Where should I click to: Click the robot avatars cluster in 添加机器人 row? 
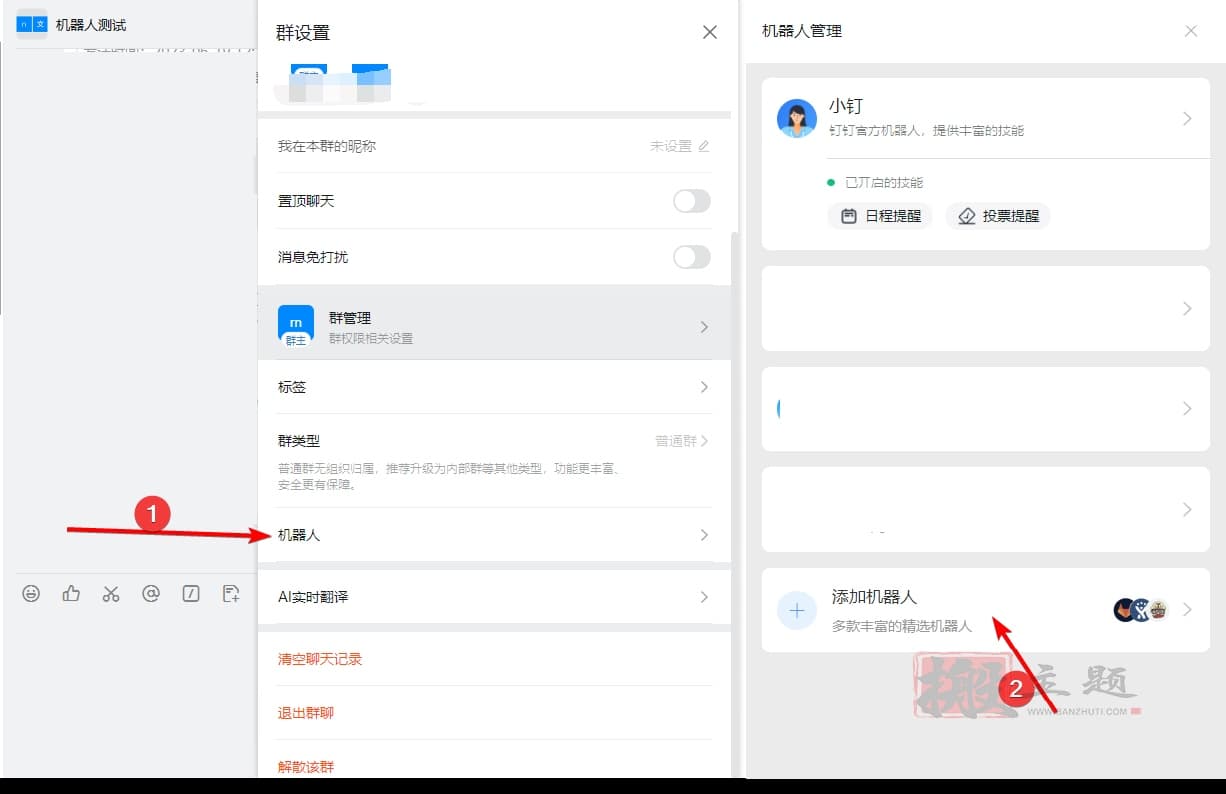[1141, 610]
